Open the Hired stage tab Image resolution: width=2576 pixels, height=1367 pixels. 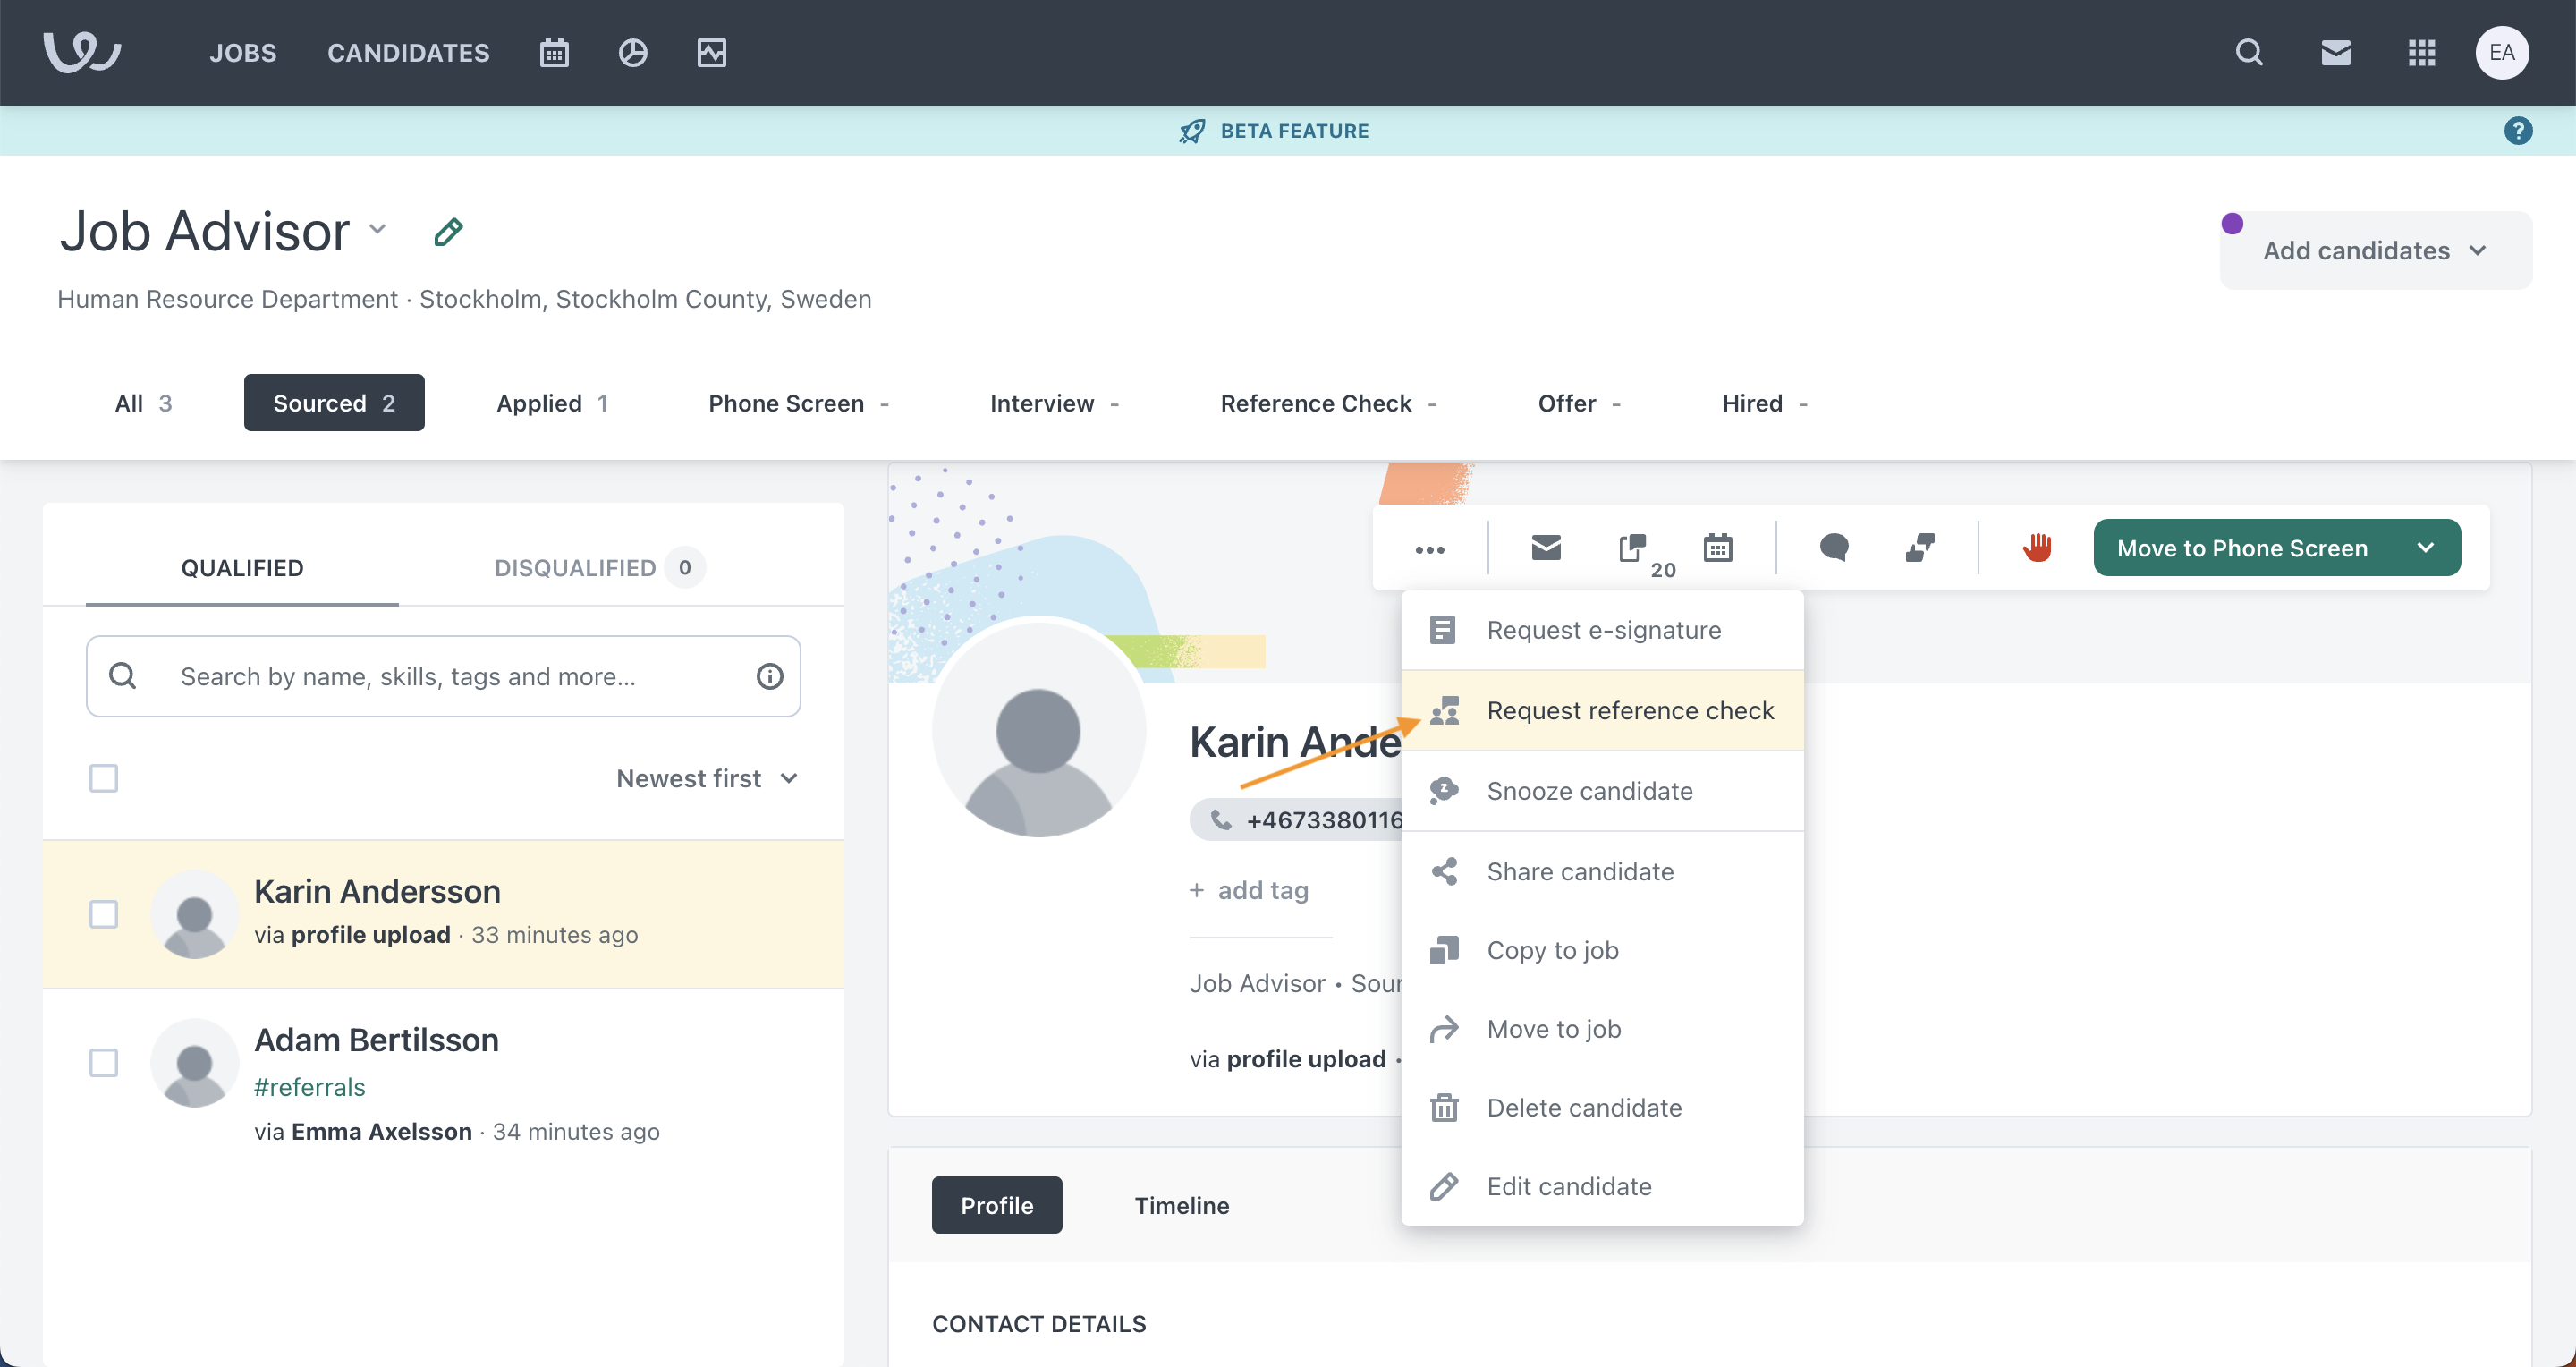(x=1764, y=403)
